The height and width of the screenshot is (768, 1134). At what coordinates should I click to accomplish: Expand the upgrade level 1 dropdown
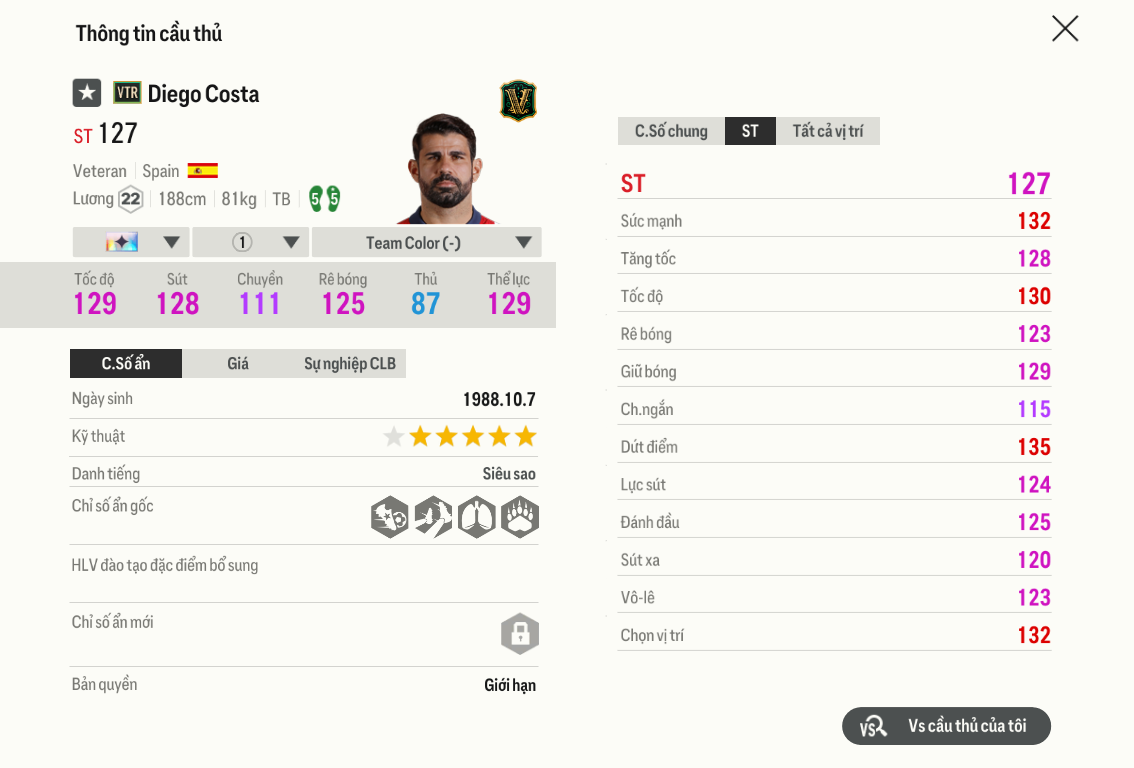(251, 241)
